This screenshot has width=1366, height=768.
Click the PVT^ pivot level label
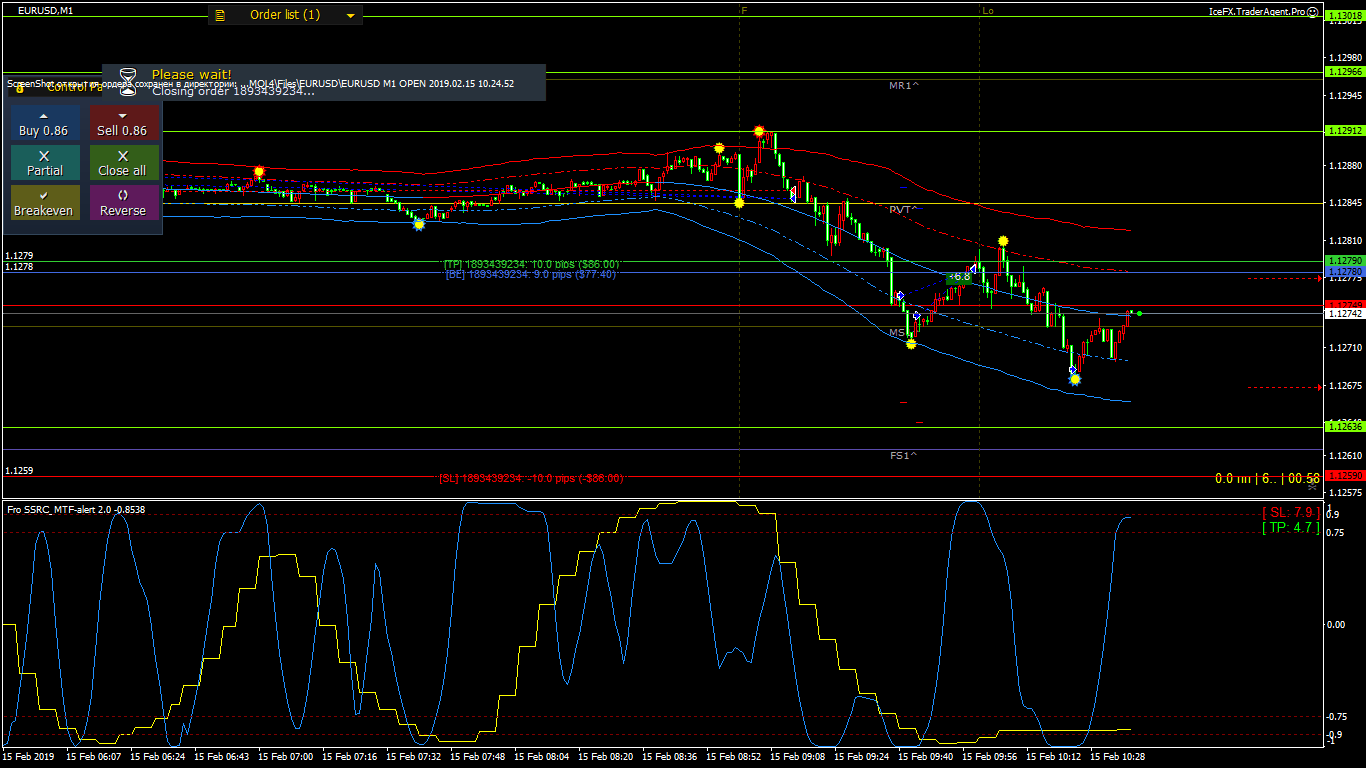tap(904, 210)
